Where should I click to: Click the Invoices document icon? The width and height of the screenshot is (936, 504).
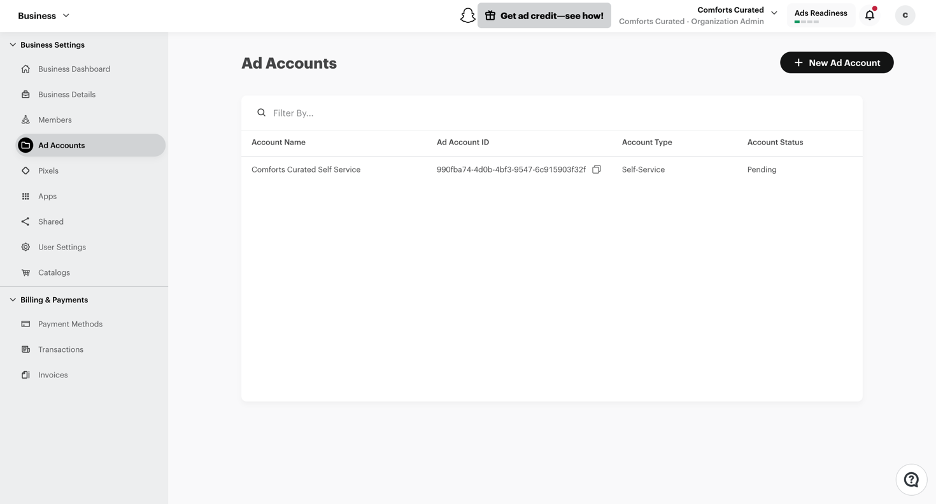pyautogui.click(x=26, y=375)
